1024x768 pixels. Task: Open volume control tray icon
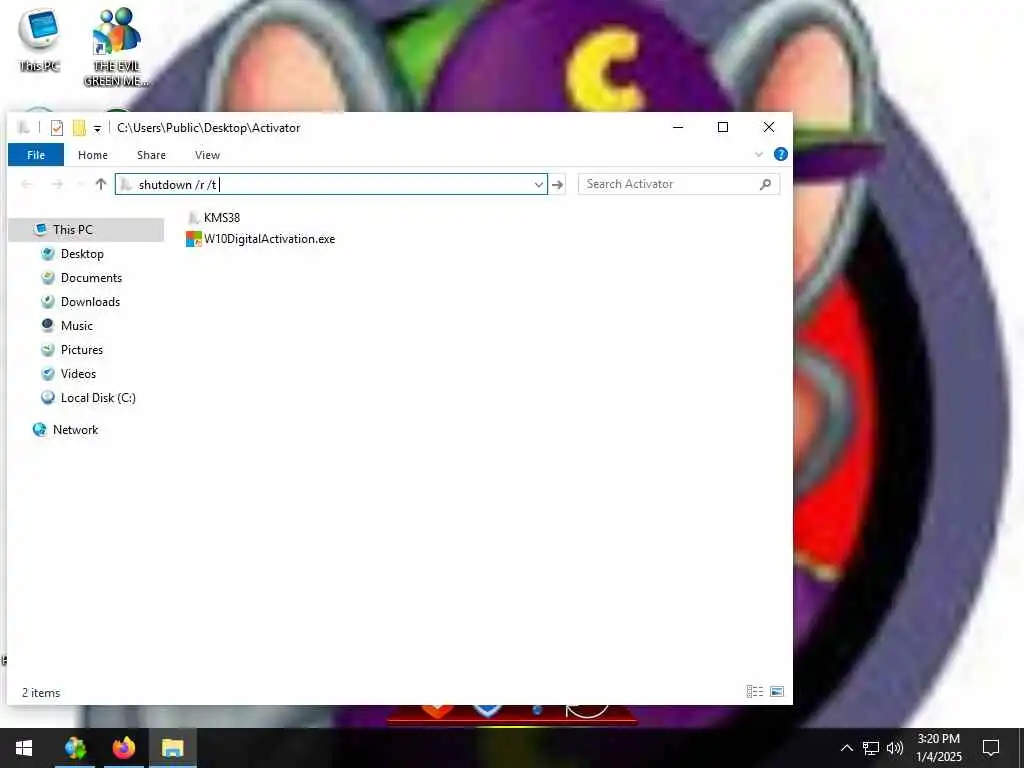895,748
